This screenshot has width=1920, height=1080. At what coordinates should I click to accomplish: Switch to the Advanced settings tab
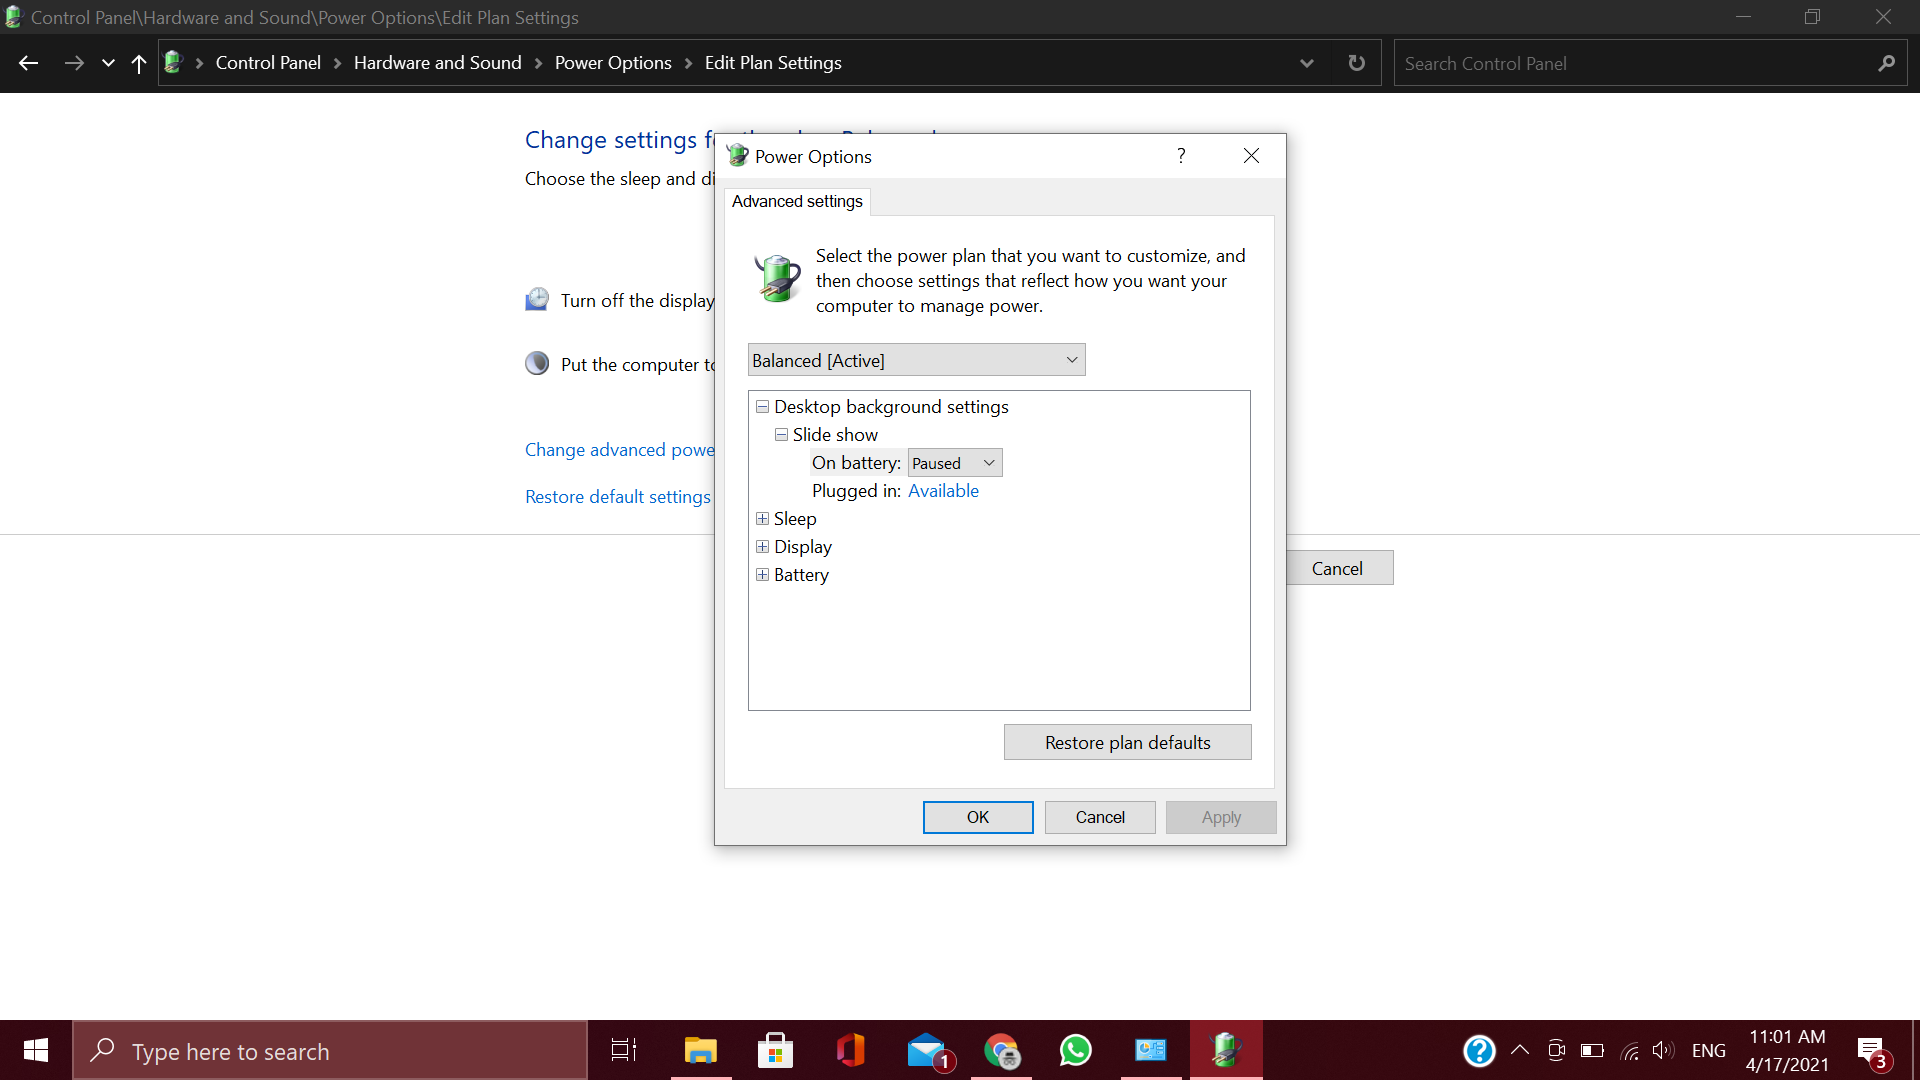797,201
